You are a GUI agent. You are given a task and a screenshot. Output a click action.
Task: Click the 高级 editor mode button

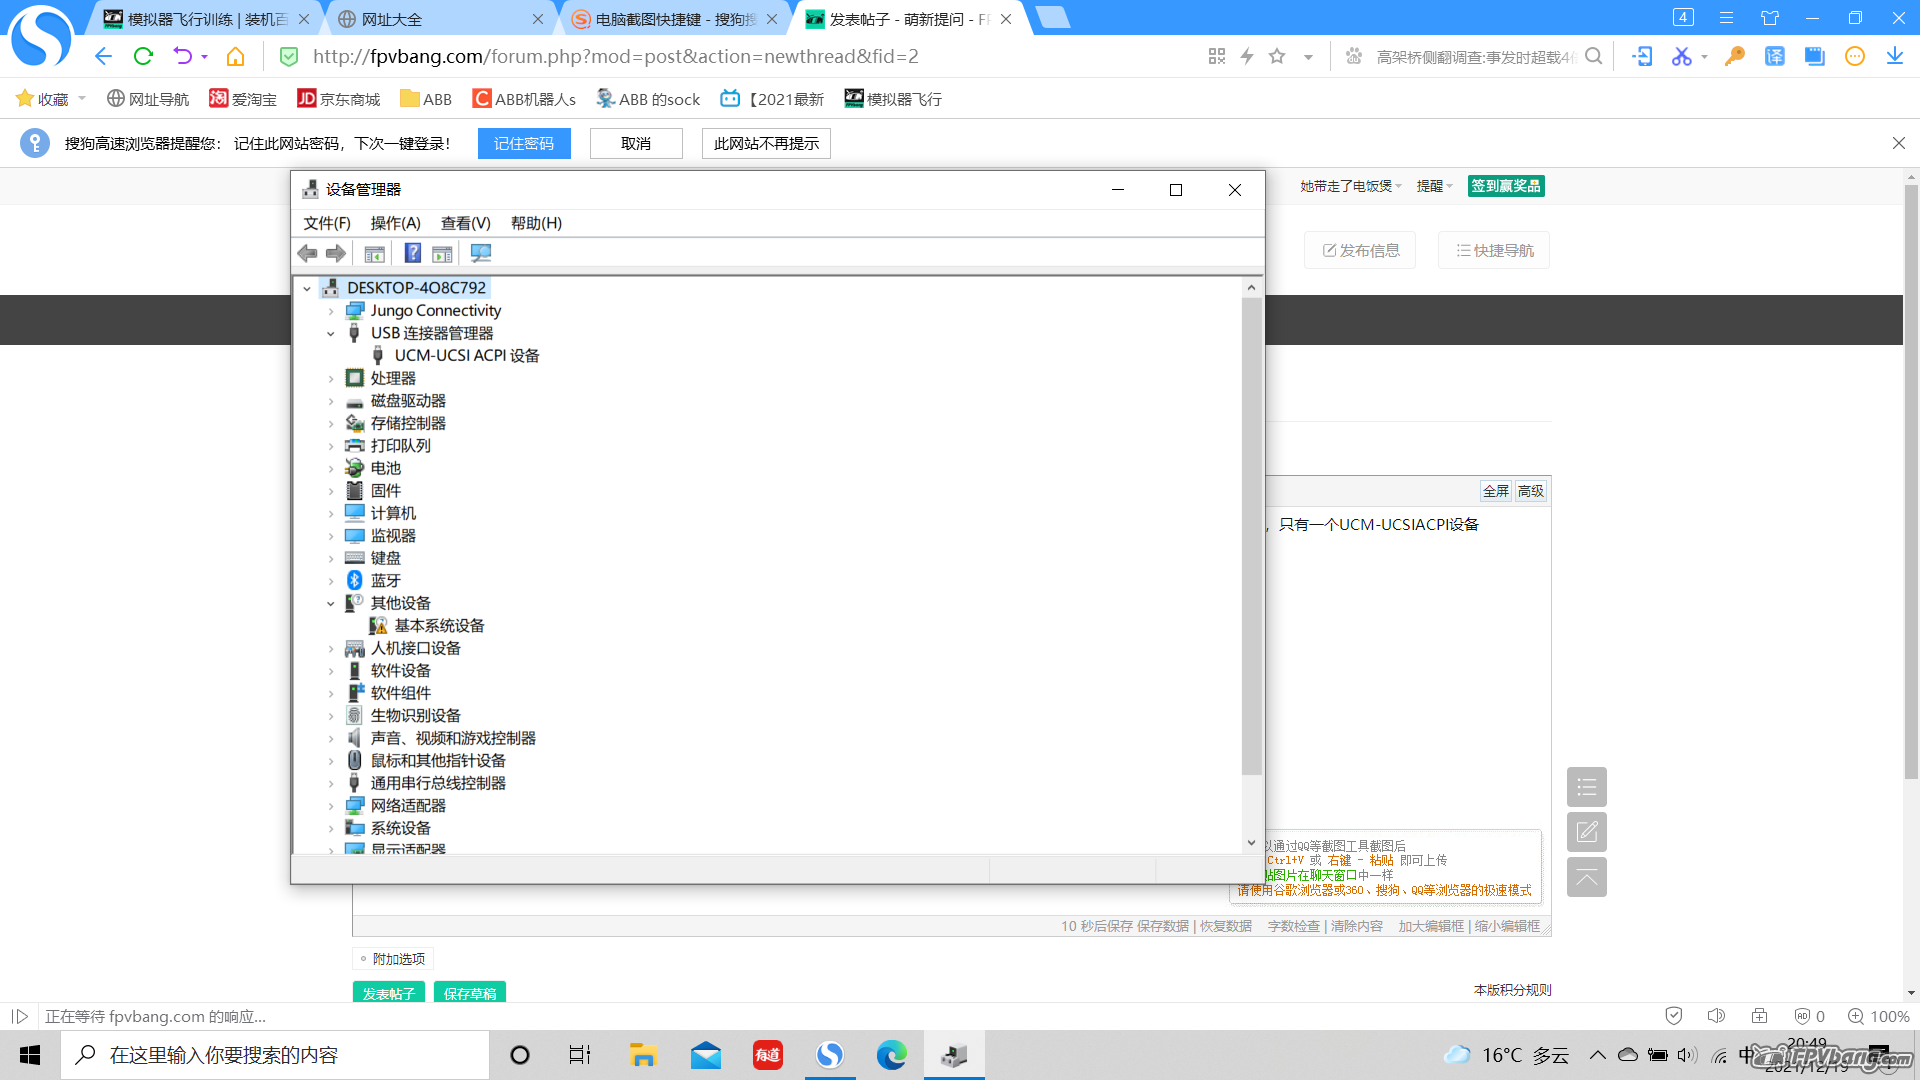tap(1530, 491)
